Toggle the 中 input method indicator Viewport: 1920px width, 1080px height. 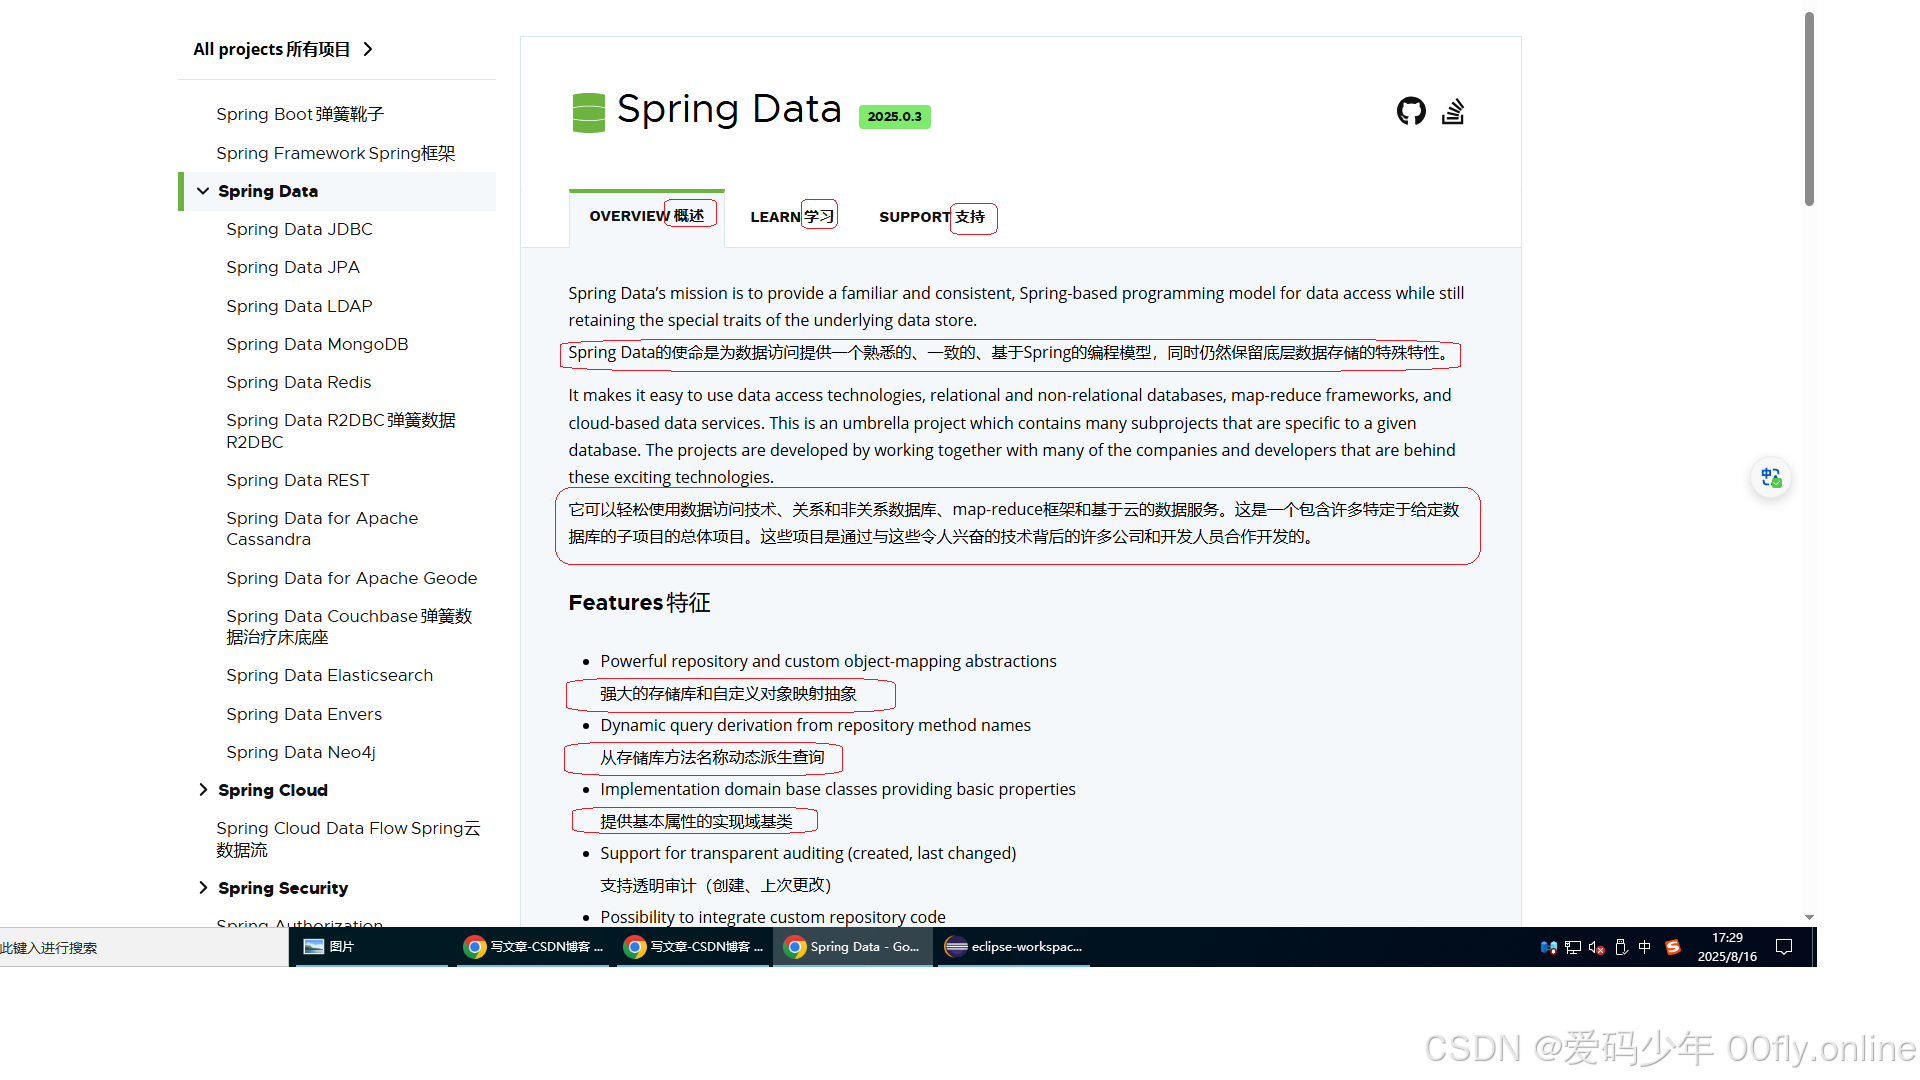(x=1645, y=947)
